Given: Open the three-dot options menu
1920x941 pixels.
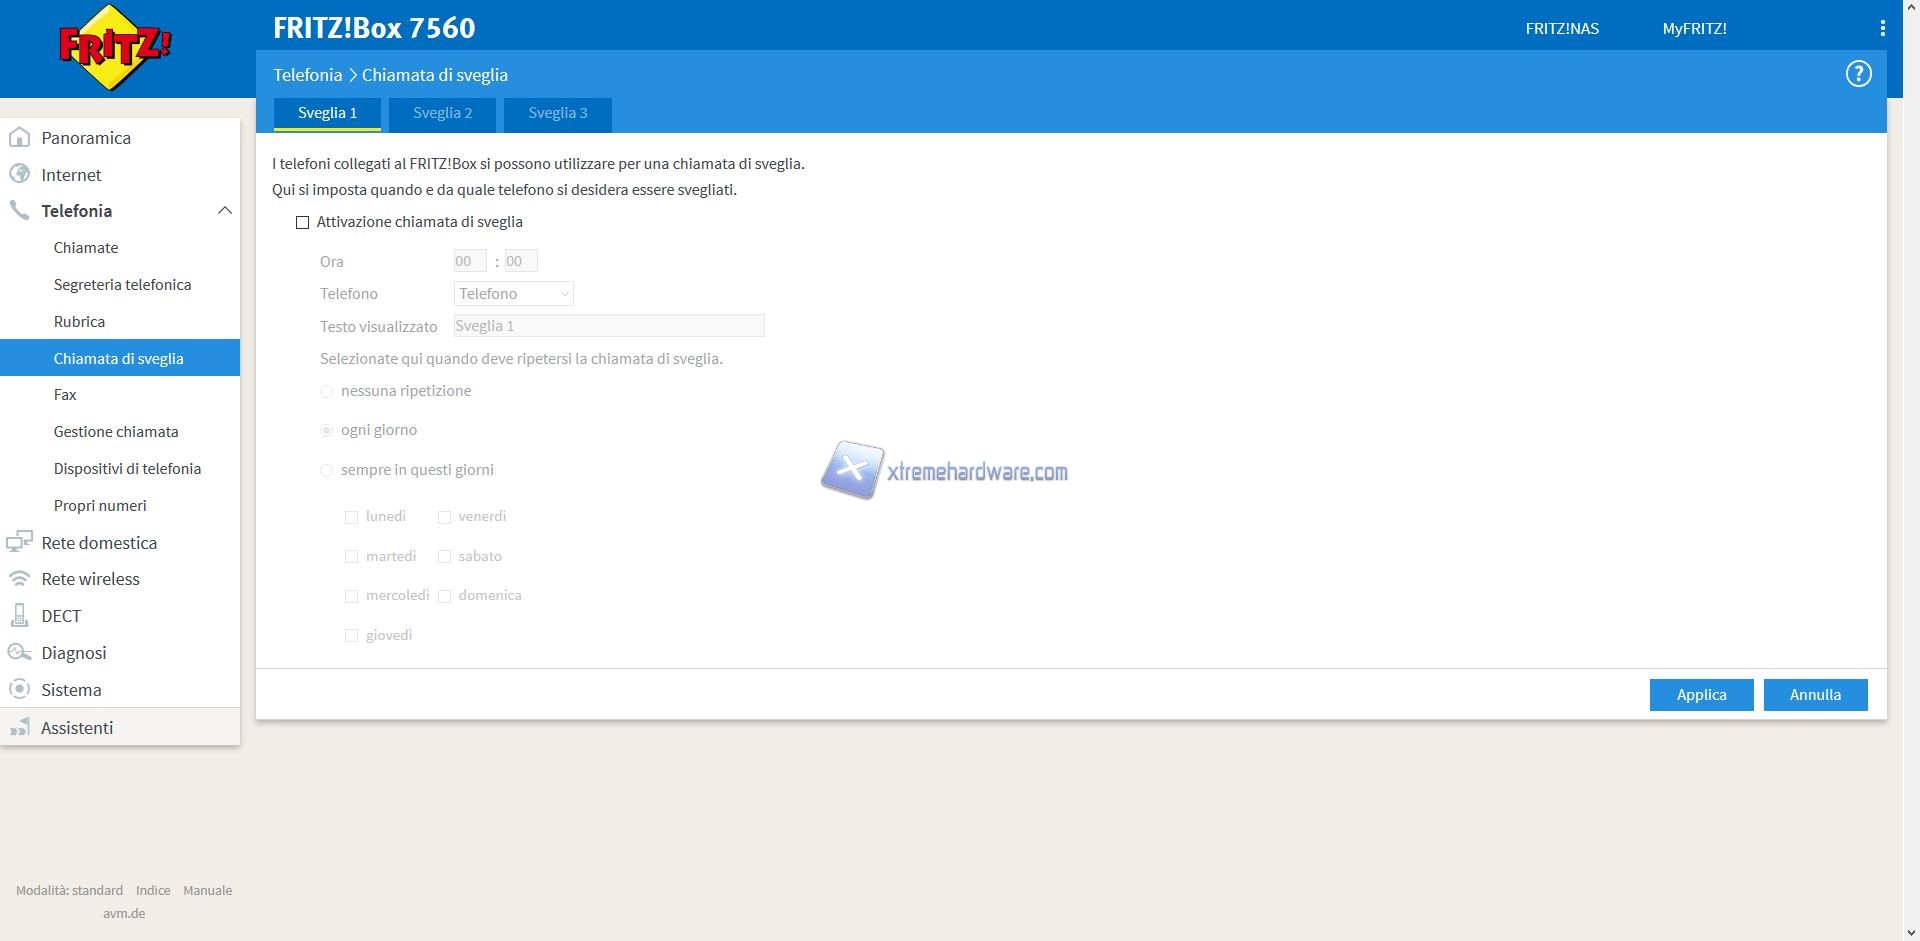Looking at the screenshot, I should click(x=1882, y=29).
